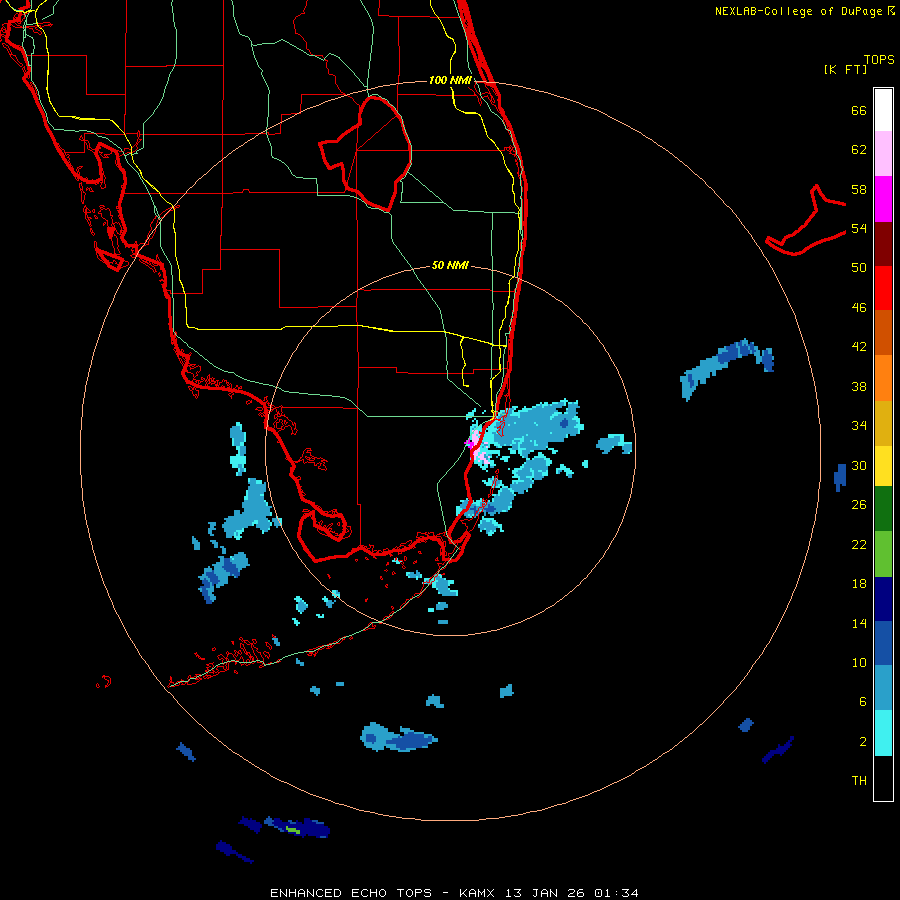The height and width of the screenshot is (900, 900).
Task: Click the TOPS legend title
Action: coord(879,59)
